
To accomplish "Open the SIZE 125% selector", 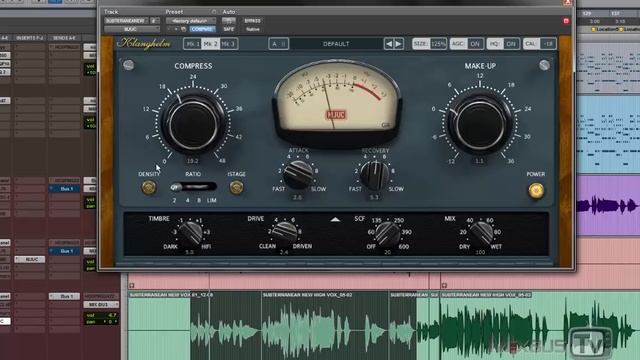I will click(429, 44).
